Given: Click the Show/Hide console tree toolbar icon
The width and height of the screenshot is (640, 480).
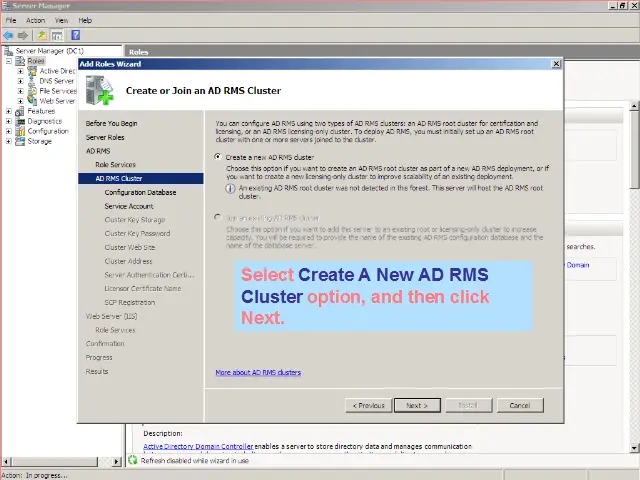Looking at the screenshot, I should [x=57, y=36].
